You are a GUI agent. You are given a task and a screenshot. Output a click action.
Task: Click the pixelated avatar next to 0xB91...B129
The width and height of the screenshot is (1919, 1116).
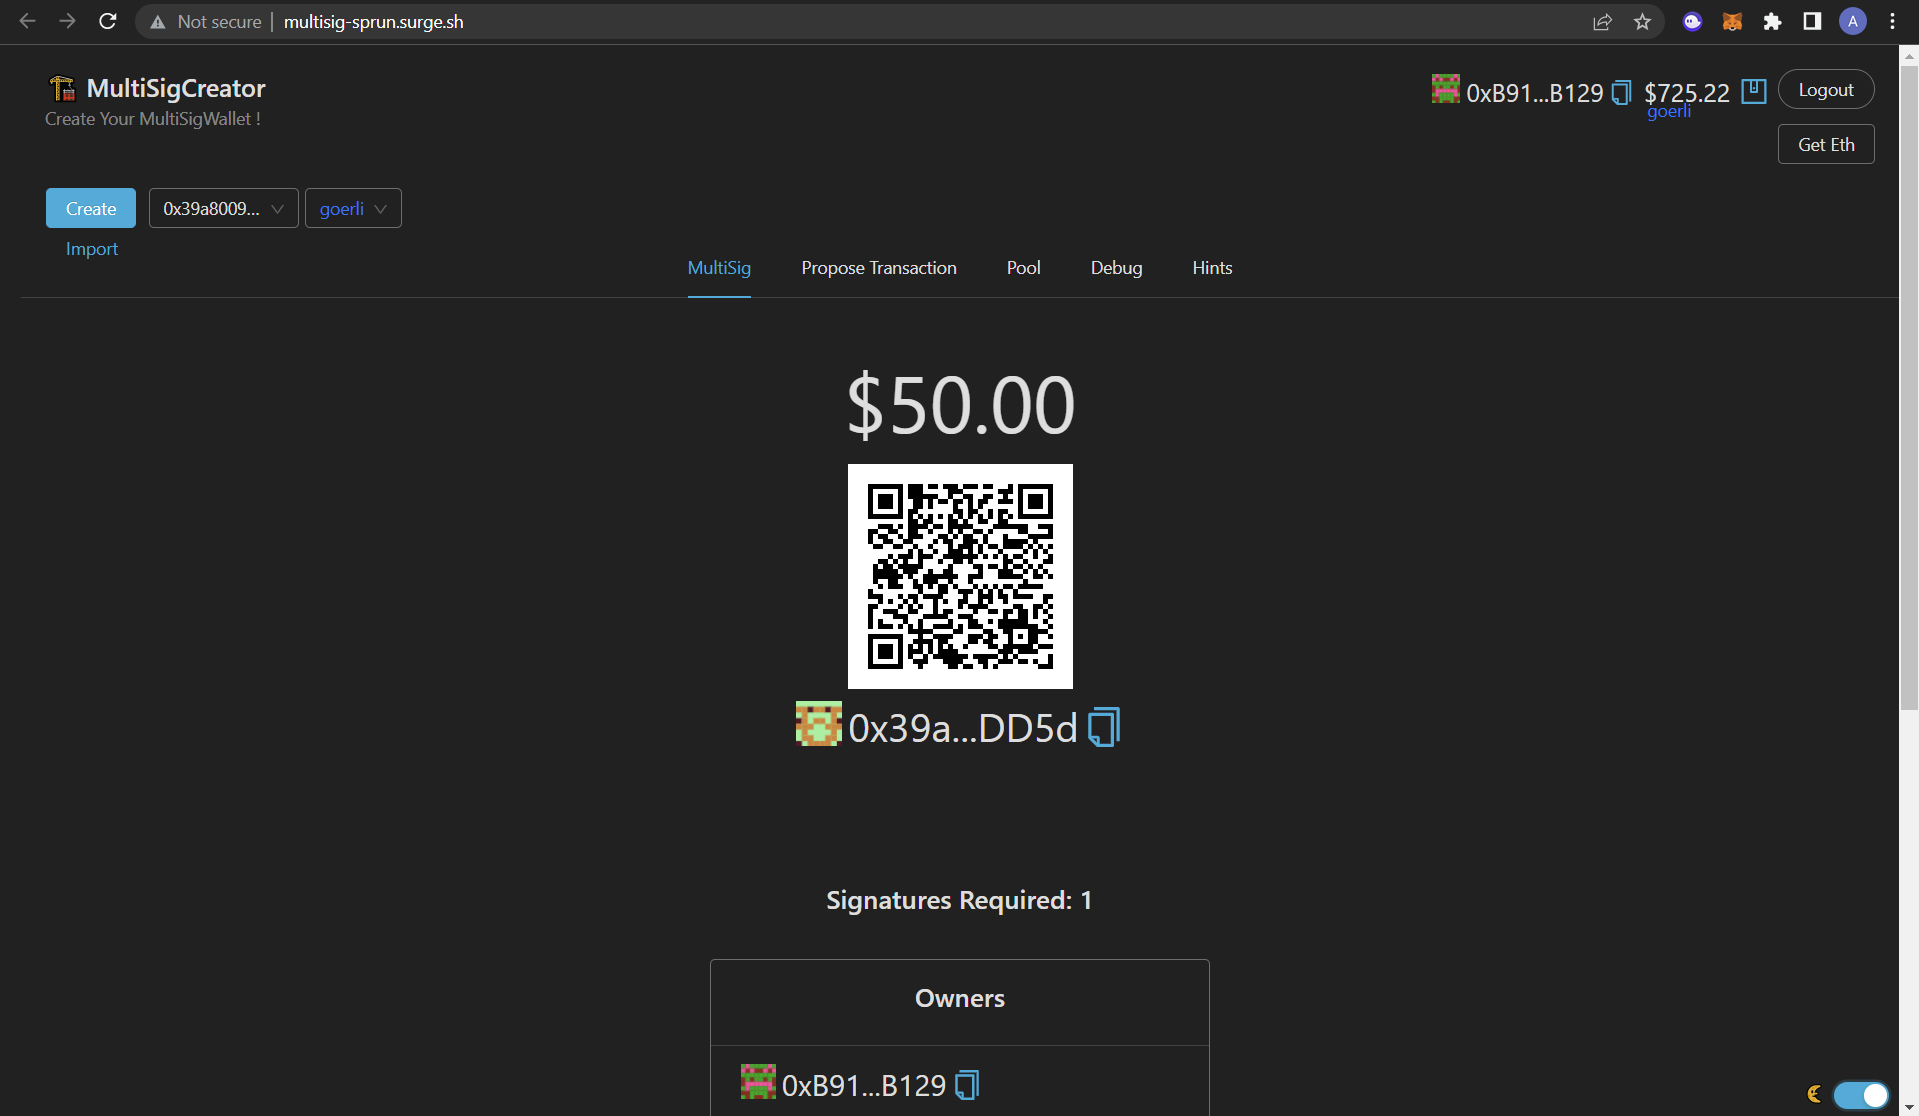pos(1444,89)
